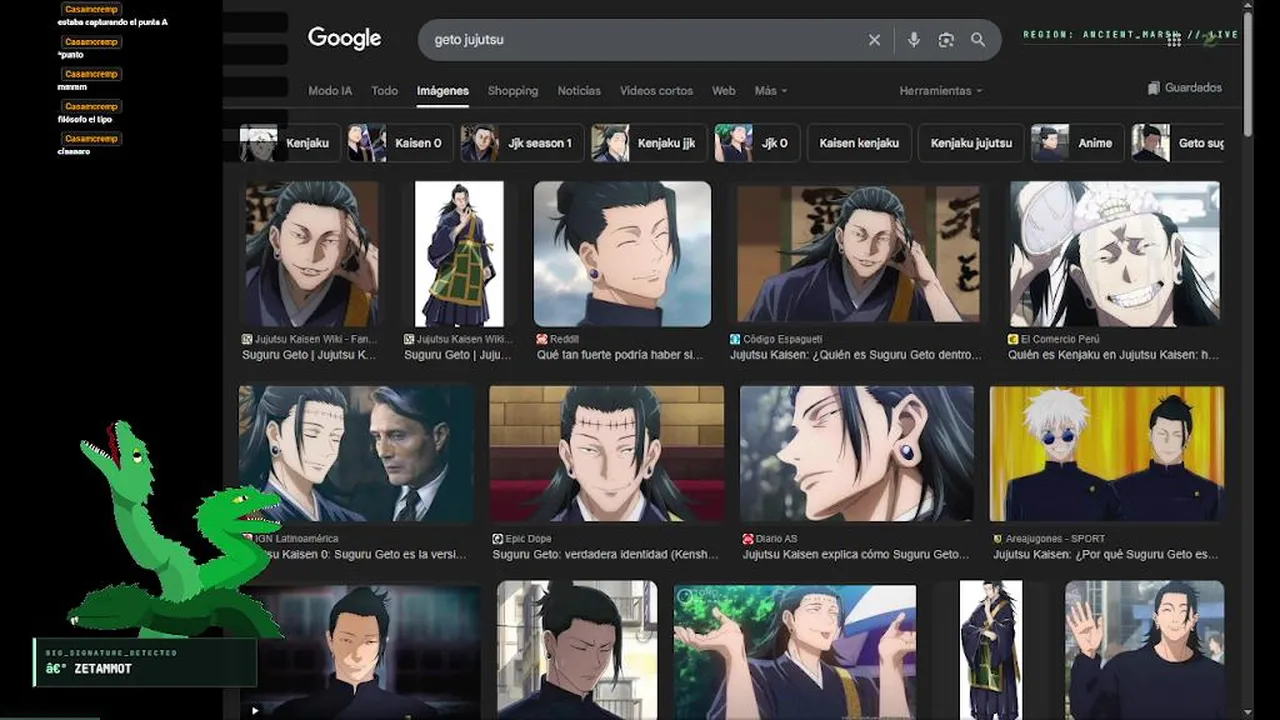The height and width of the screenshot is (720, 1280).
Task: Open the Noticias tab
Action: click(579, 91)
